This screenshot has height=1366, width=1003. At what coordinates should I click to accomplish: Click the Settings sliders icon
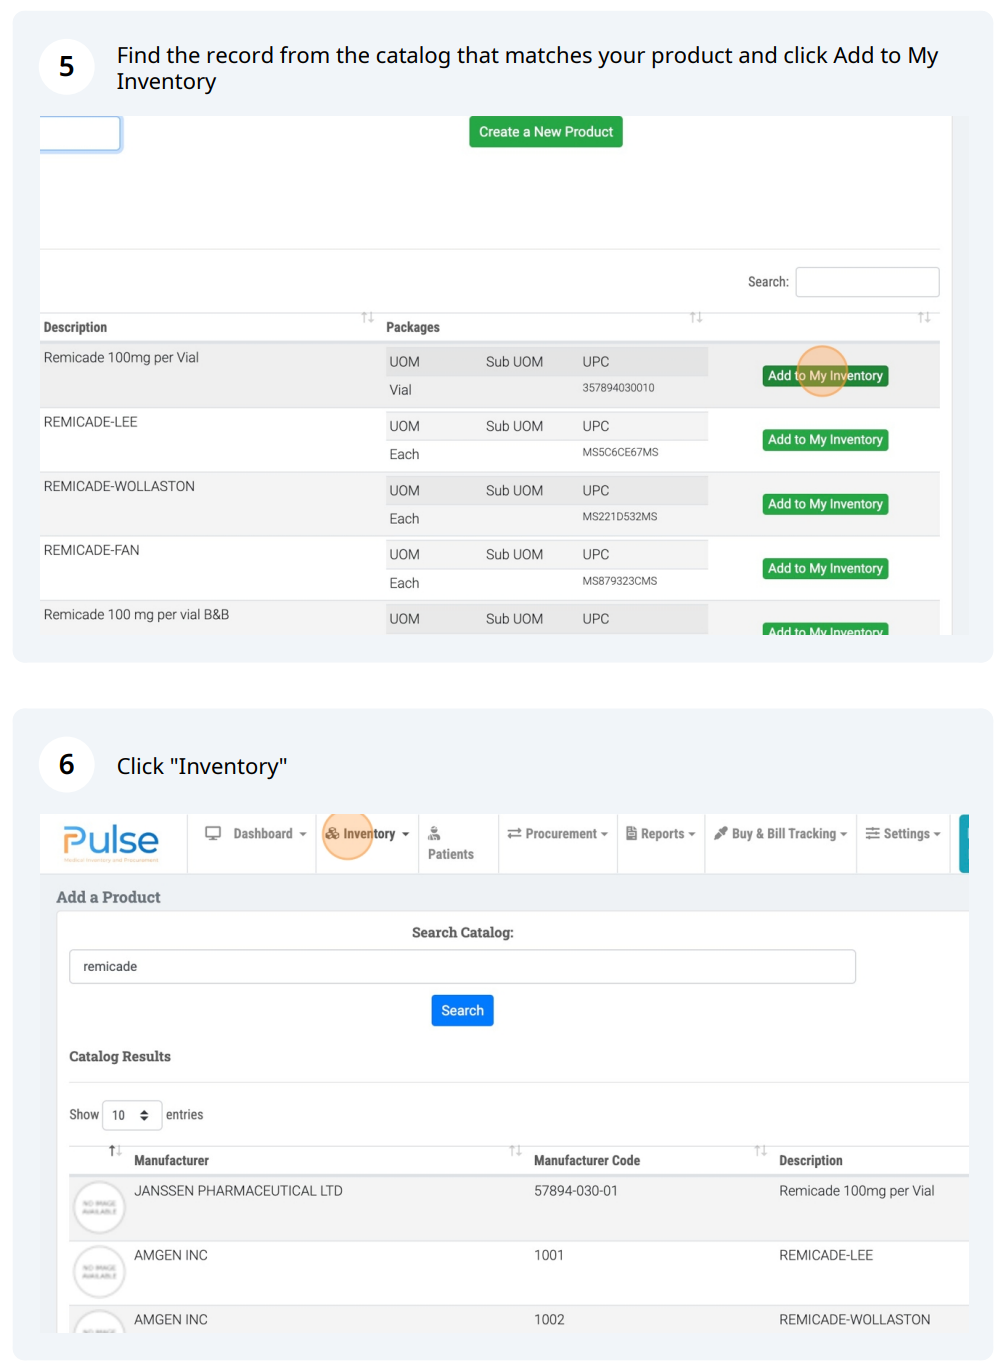coord(873,833)
